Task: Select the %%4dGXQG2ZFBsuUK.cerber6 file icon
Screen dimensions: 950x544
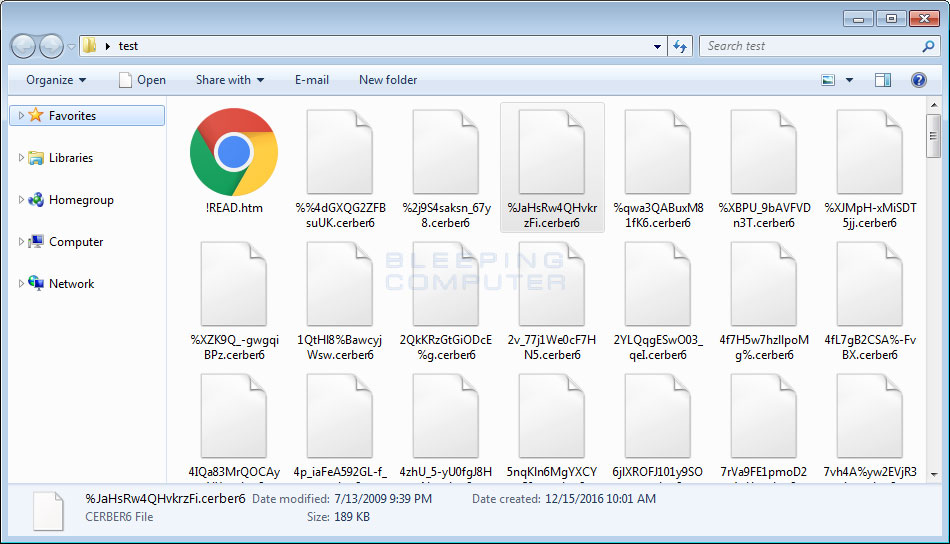Action: pos(340,152)
